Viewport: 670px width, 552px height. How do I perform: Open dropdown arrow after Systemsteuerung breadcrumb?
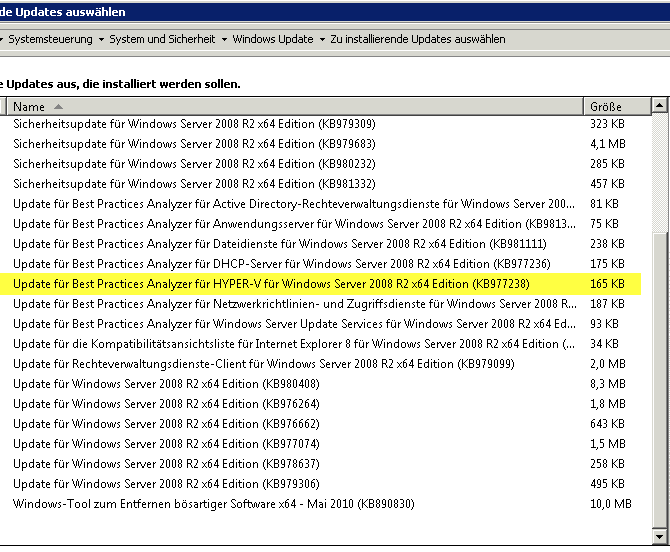(x=101, y=40)
